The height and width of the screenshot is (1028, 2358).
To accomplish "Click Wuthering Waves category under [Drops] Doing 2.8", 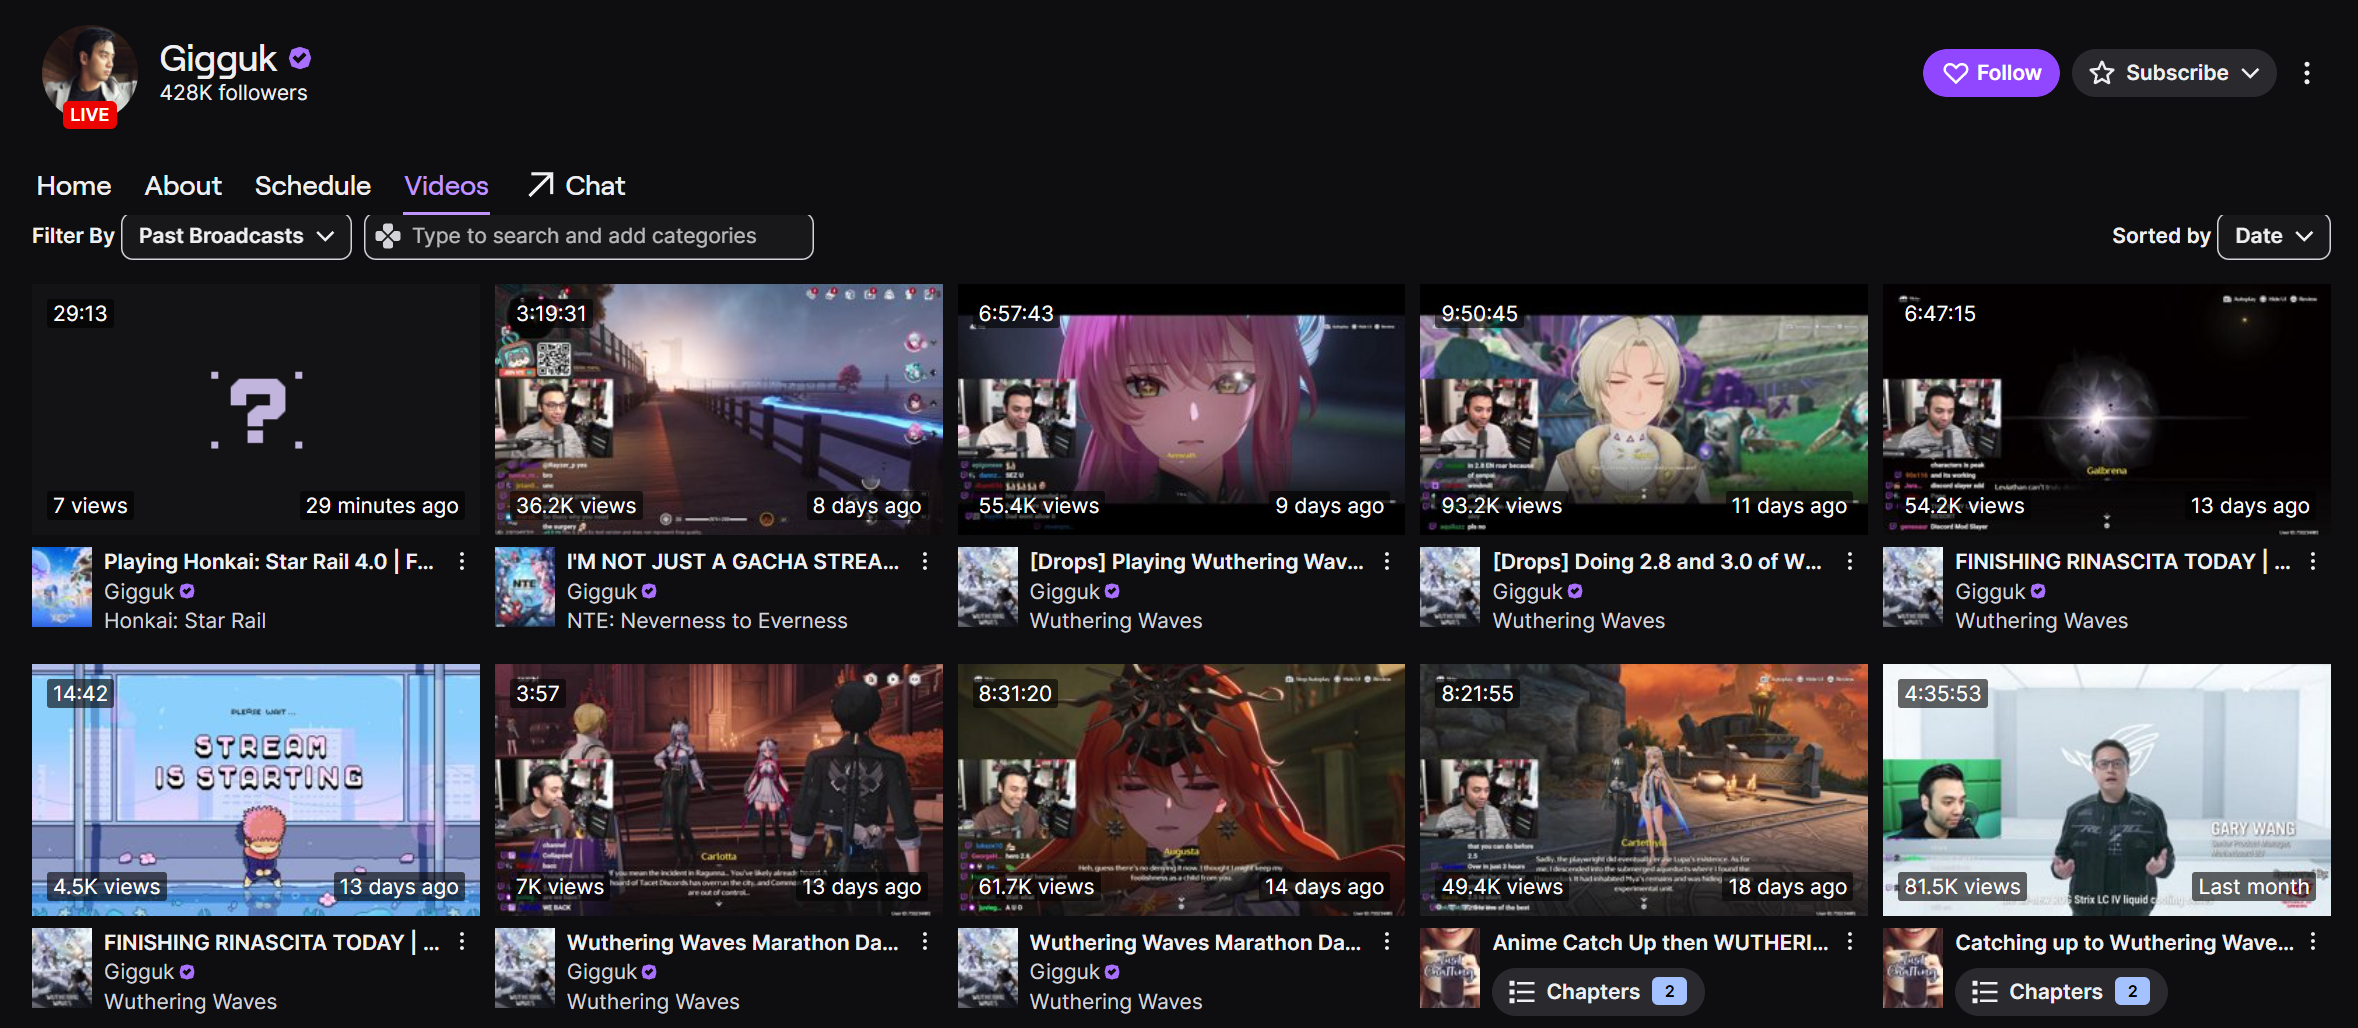I will pyautogui.click(x=1579, y=621).
